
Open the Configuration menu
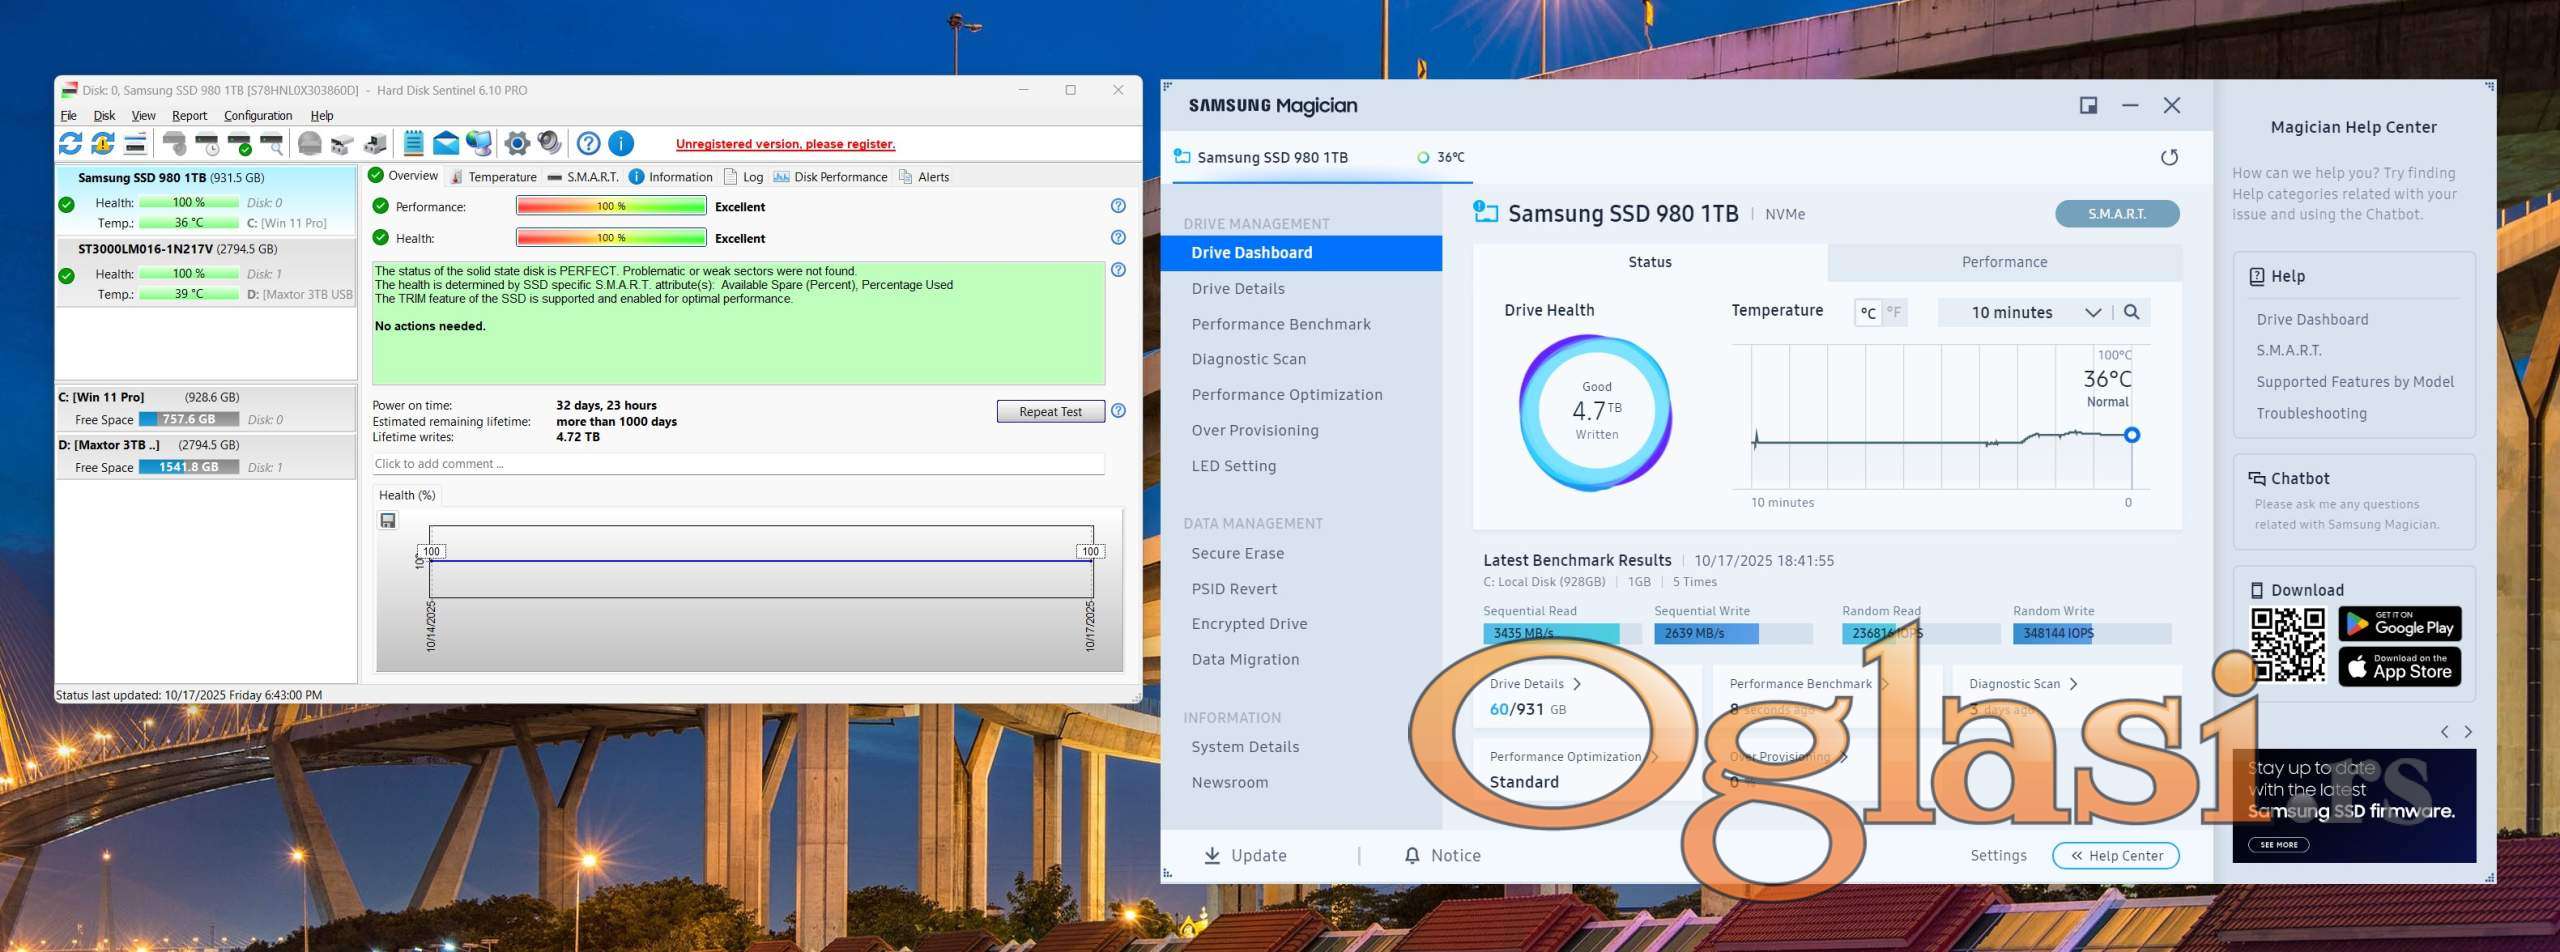257,116
